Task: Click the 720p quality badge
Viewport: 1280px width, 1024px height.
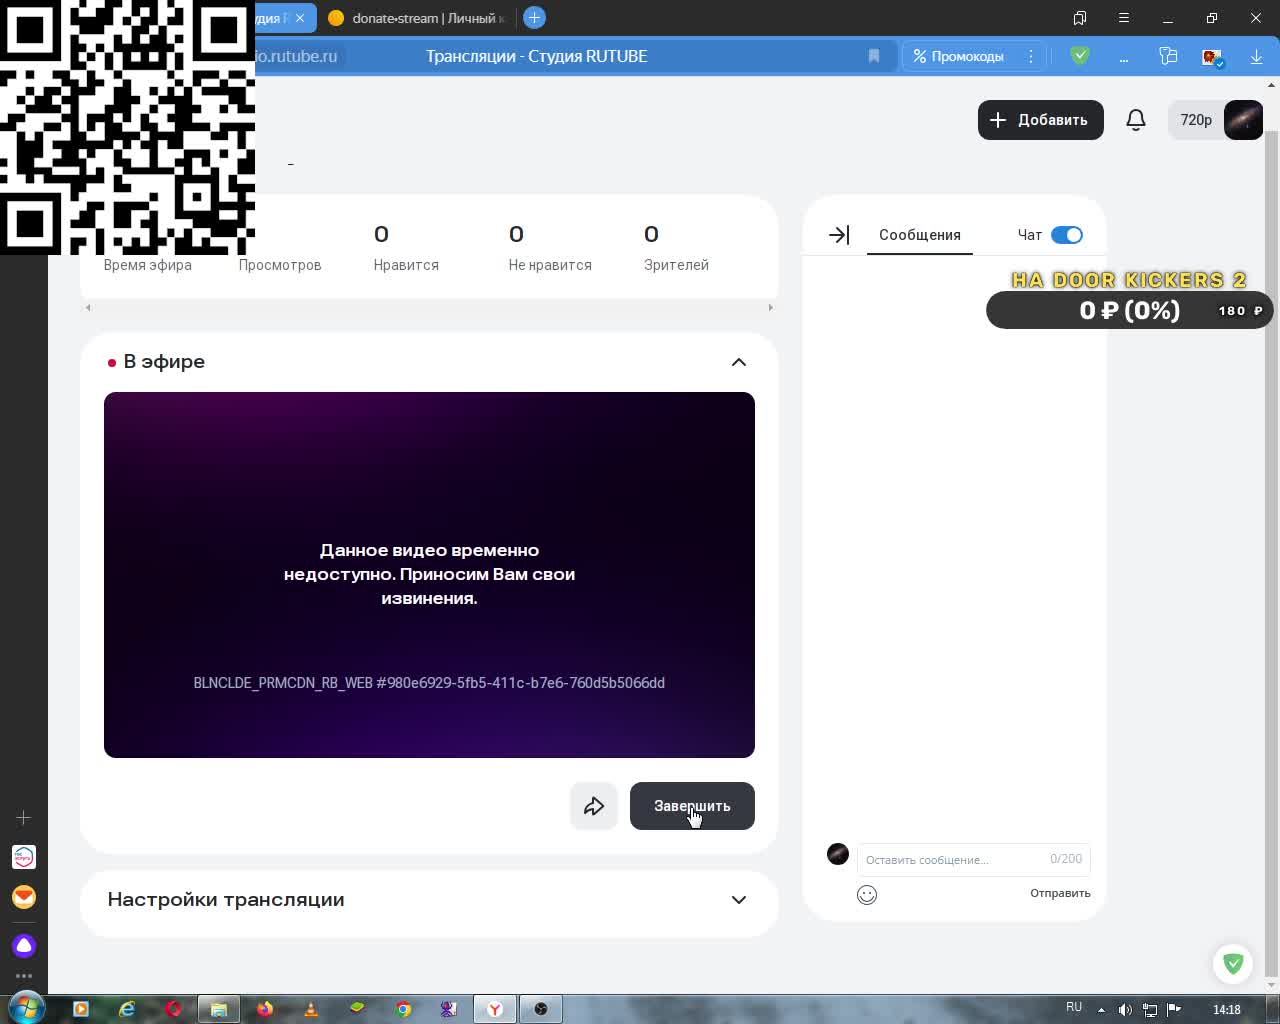Action: click(x=1196, y=120)
